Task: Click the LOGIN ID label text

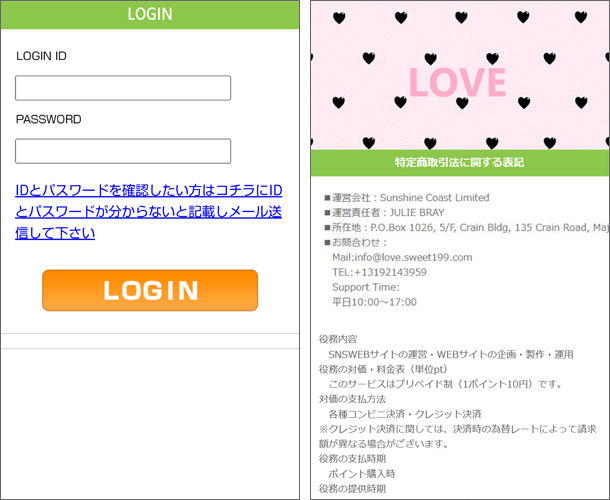Action: (x=41, y=56)
